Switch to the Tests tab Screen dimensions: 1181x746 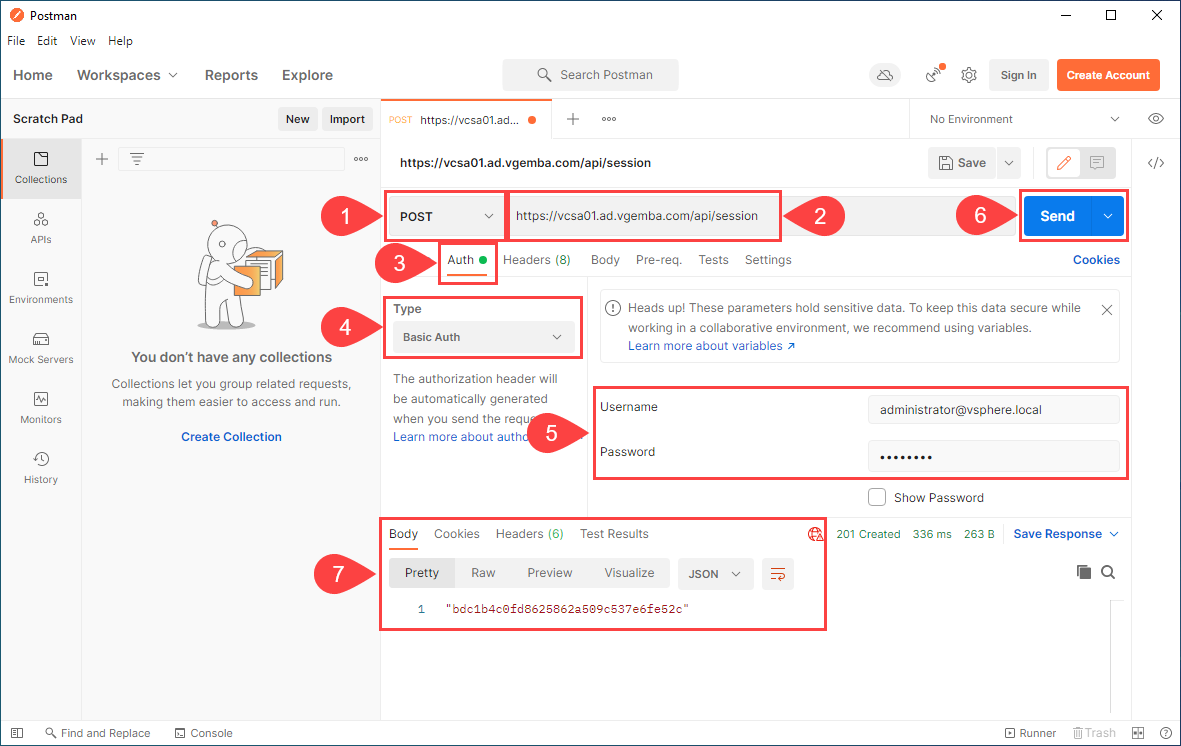click(x=713, y=260)
